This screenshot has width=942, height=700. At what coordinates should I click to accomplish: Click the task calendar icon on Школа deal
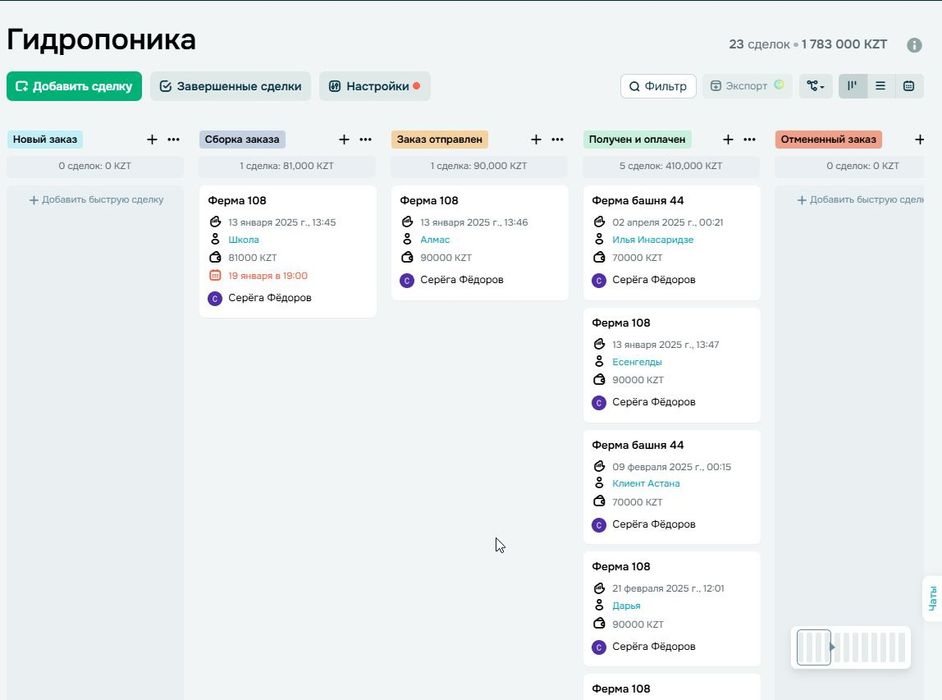215,275
